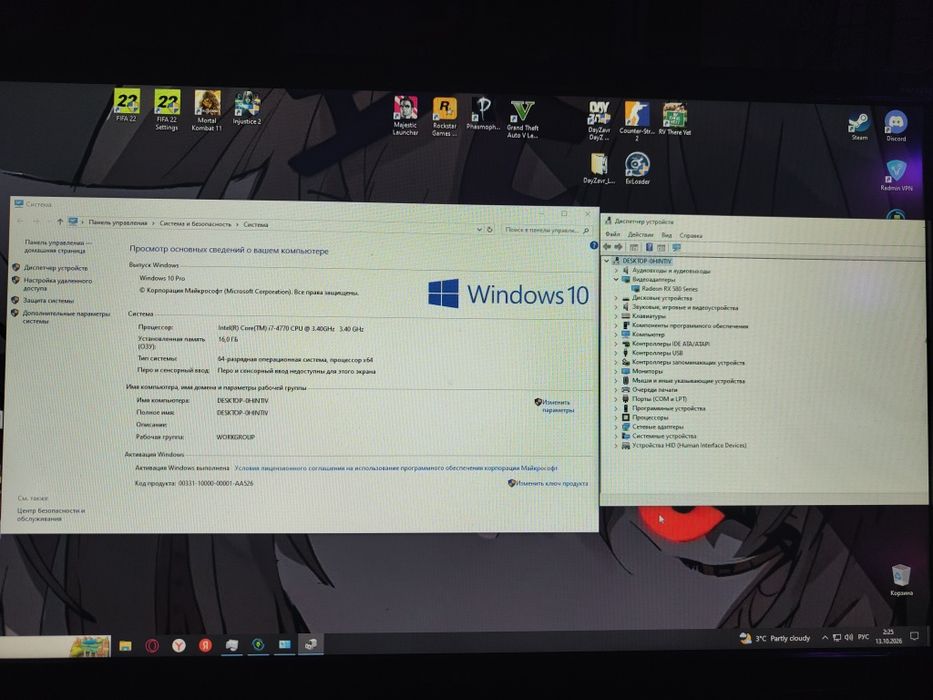The image size is (933, 700).
Task: Open File Explorer from the taskbar
Action: click(x=125, y=646)
